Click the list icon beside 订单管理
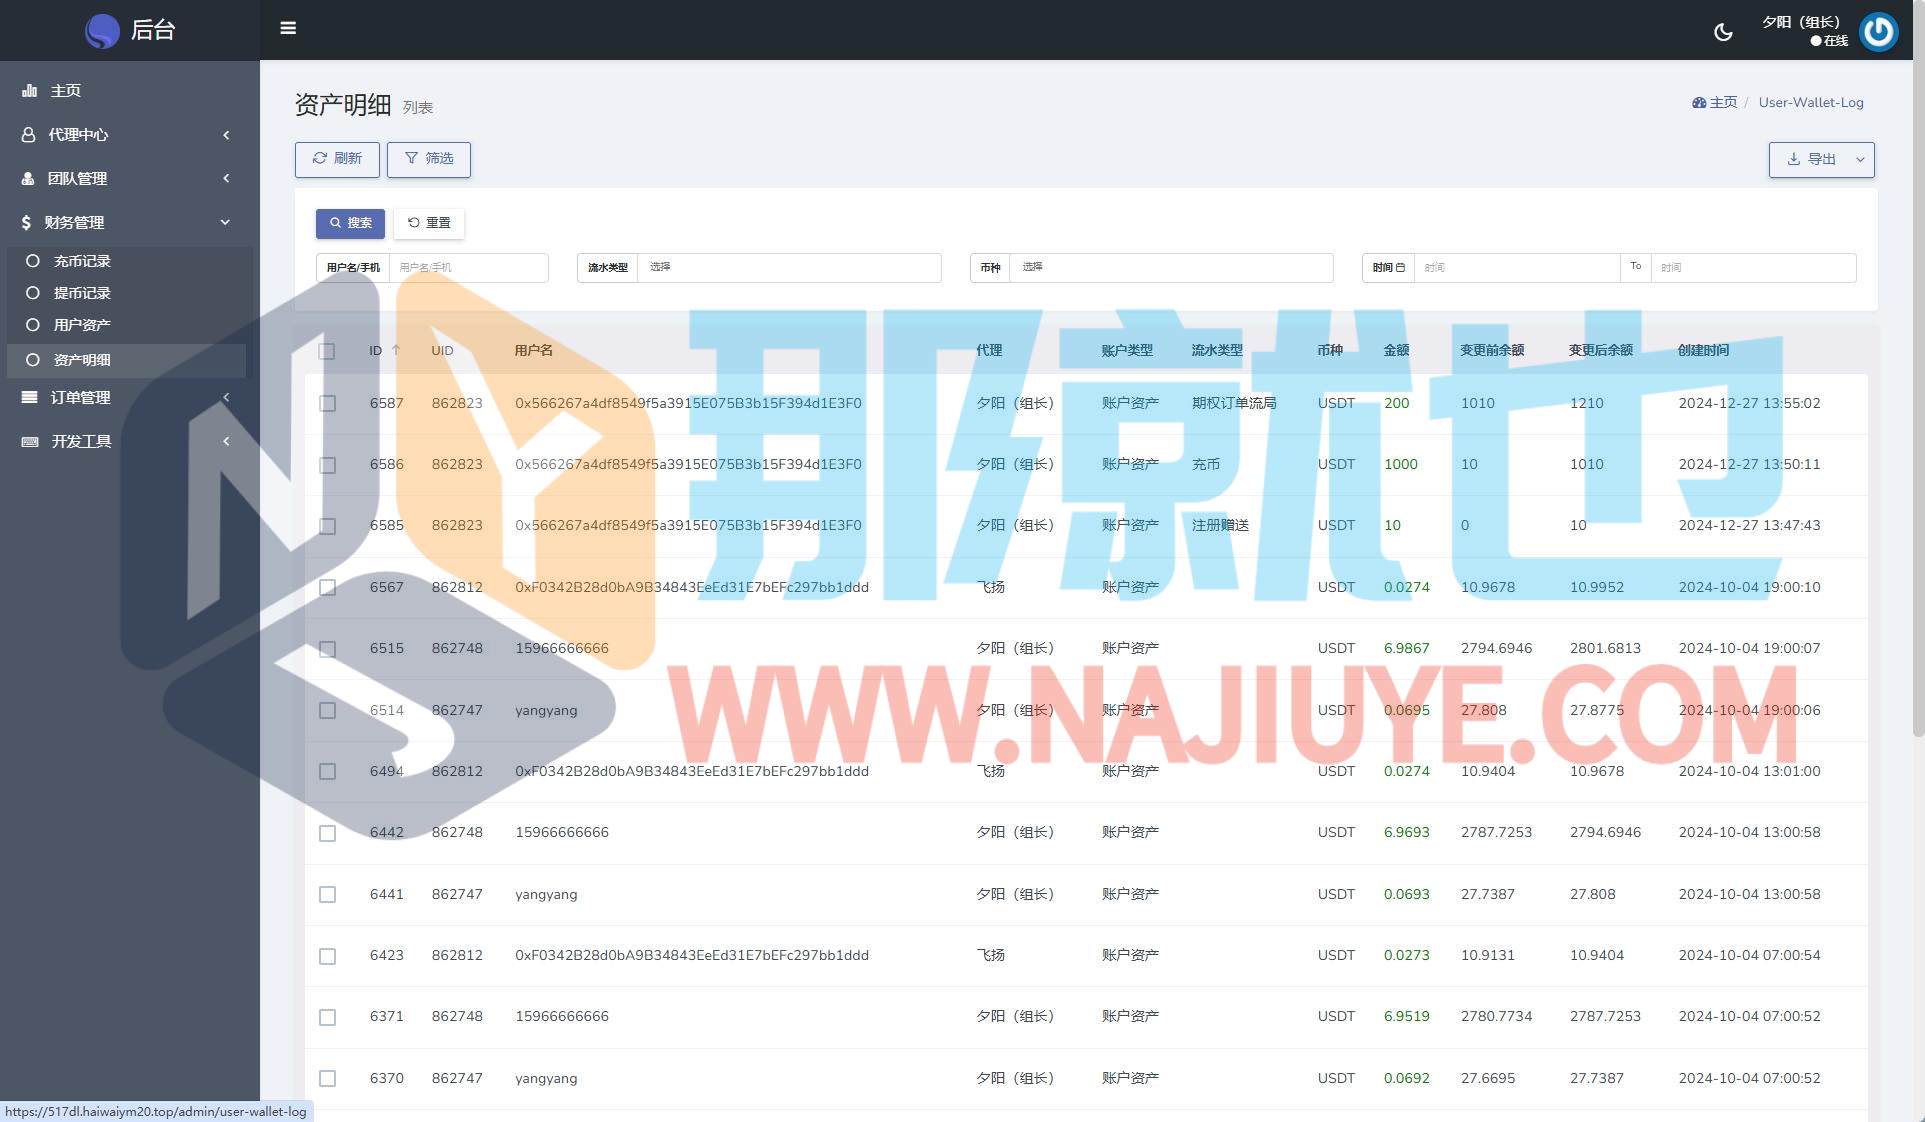Viewport: 1925px width, 1122px height. 30,397
